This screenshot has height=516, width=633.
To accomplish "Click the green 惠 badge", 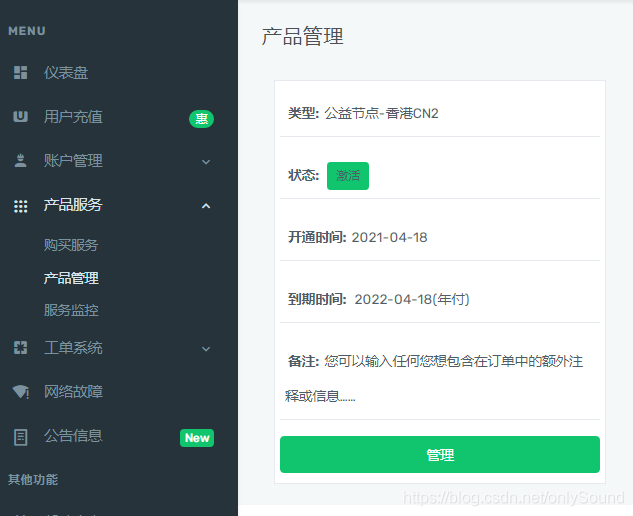I will click(x=201, y=119).
